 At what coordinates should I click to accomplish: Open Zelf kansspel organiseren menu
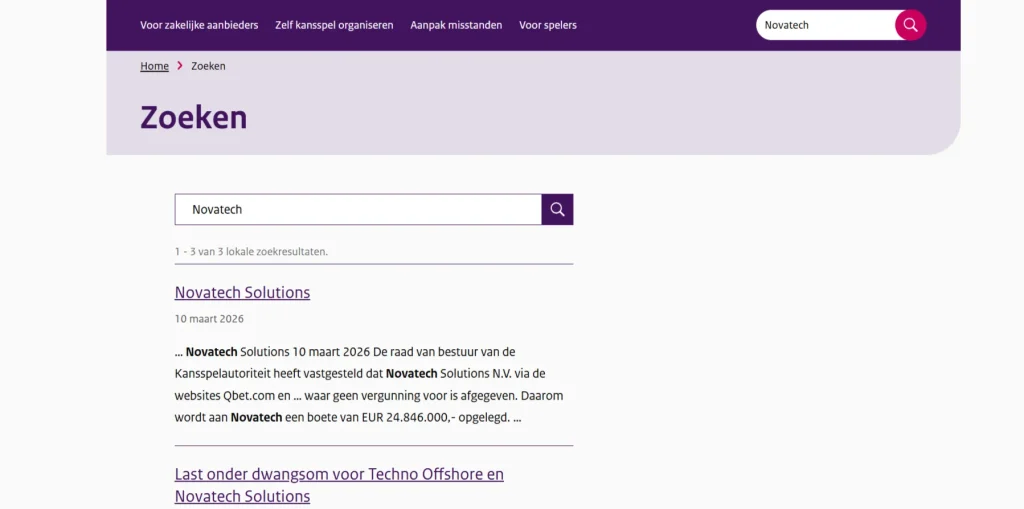click(334, 25)
